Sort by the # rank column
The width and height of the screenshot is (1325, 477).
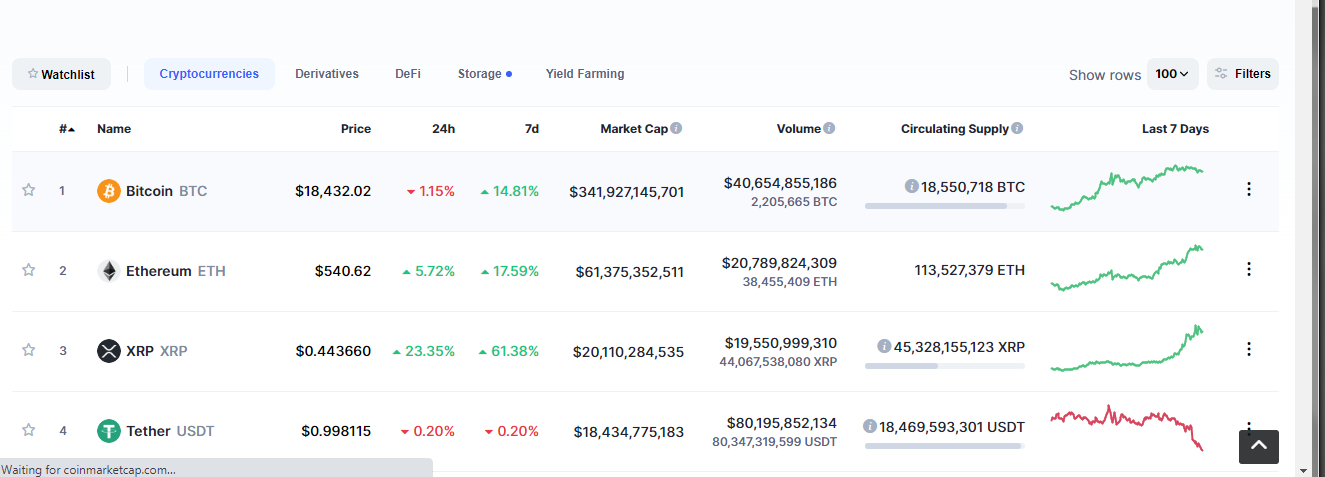[x=67, y=129]
